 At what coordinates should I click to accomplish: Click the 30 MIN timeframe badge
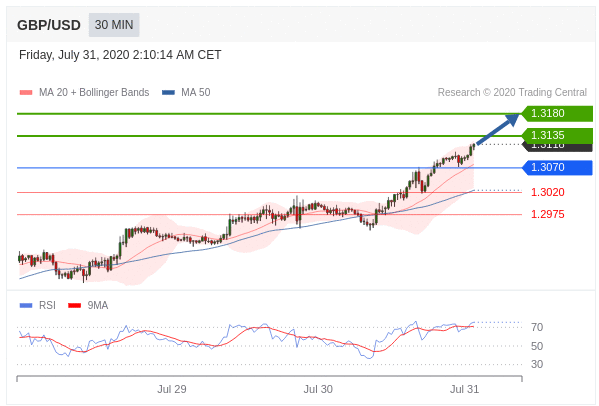click(x=114, y=25)
